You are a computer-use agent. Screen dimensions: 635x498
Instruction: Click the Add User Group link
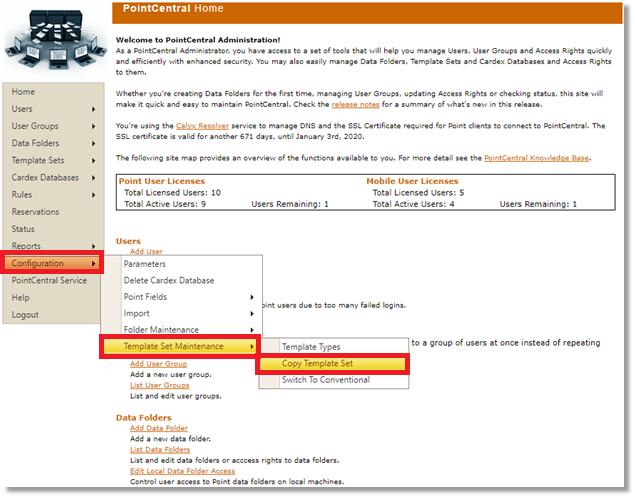click(x=158, y=364)
